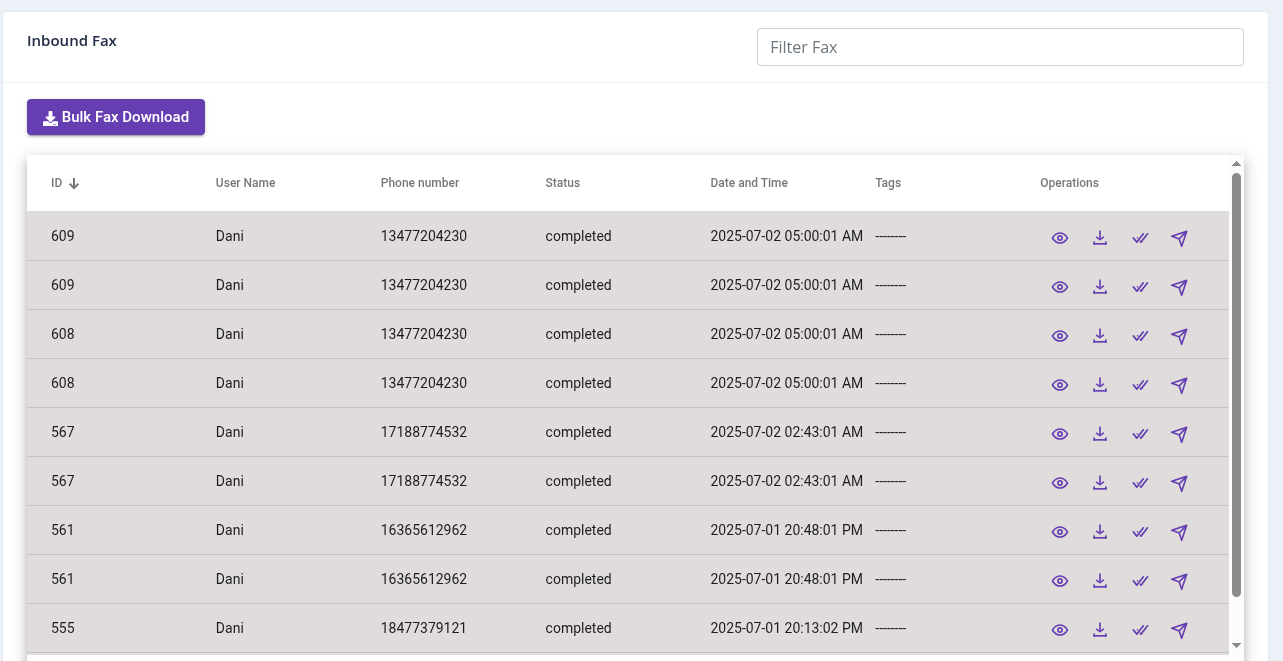
Task: Click the Tags column header
Action: 887,183
